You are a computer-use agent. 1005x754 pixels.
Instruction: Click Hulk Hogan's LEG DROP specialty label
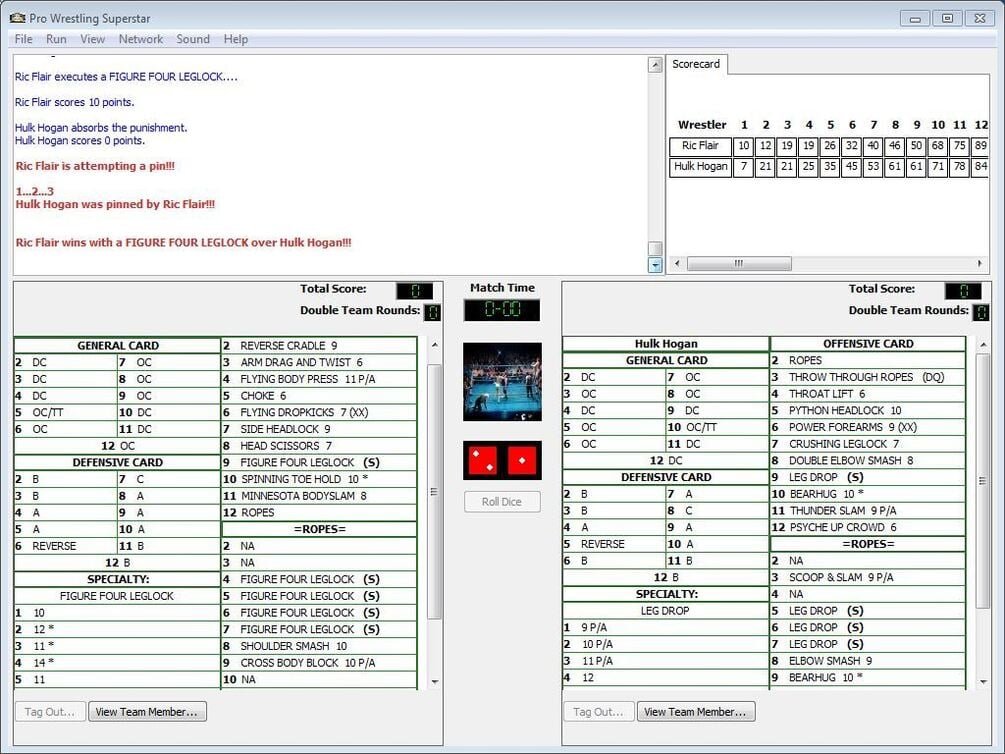pos(665,610)
